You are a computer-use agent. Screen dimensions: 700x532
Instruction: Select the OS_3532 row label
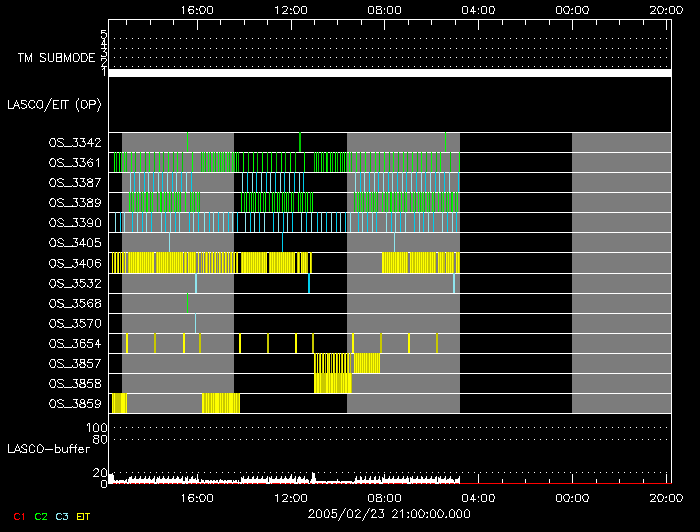(75, 284)
